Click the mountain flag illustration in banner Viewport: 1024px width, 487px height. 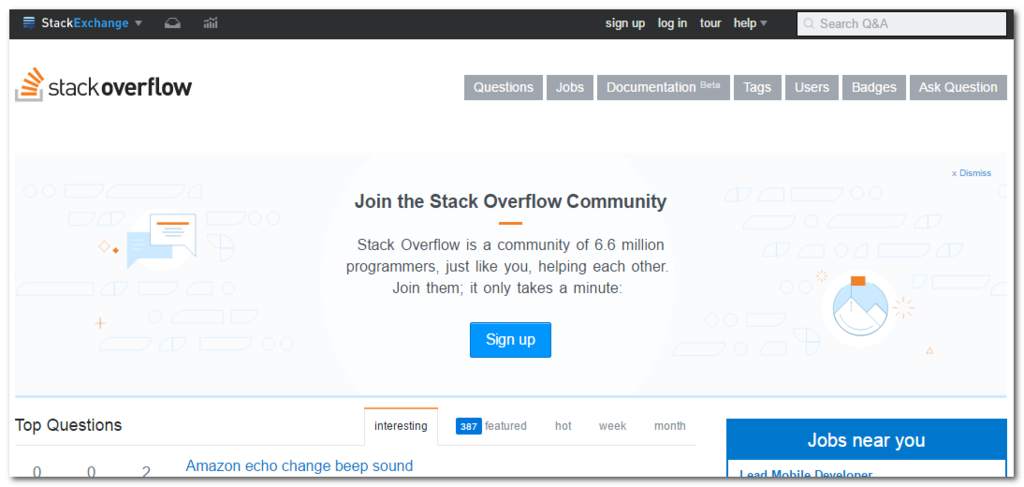[861, 307]
